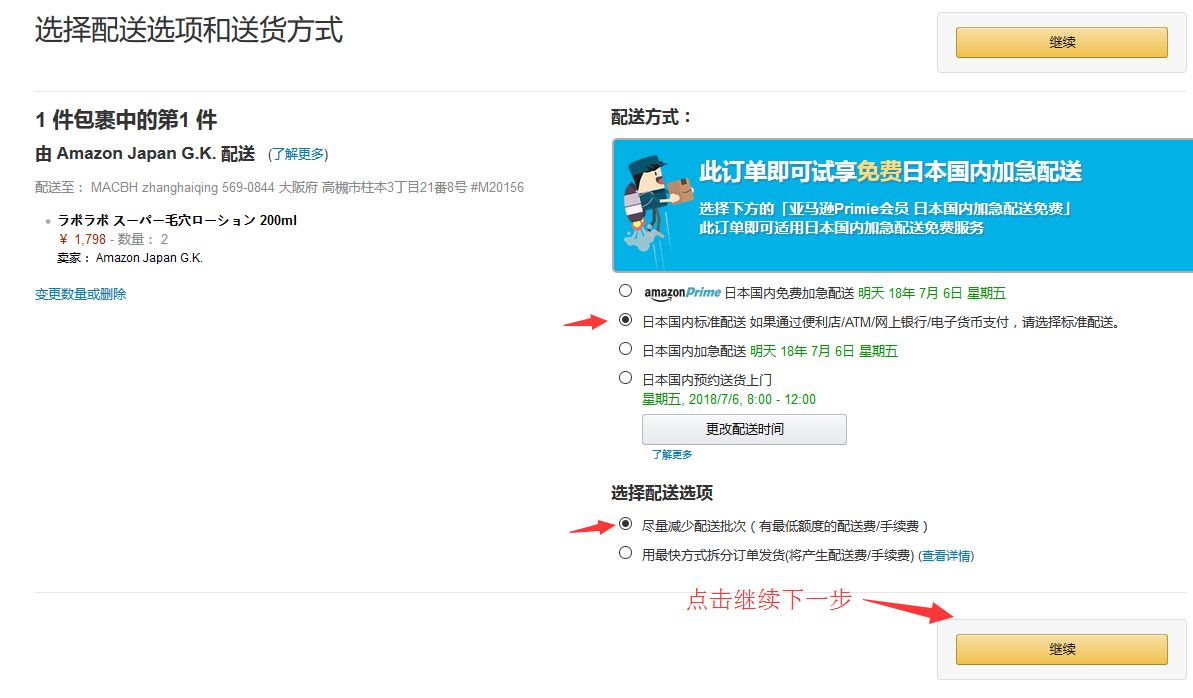Click the Amazon Prime logo
The image size is (1193, 698).
tap(682, 293)
